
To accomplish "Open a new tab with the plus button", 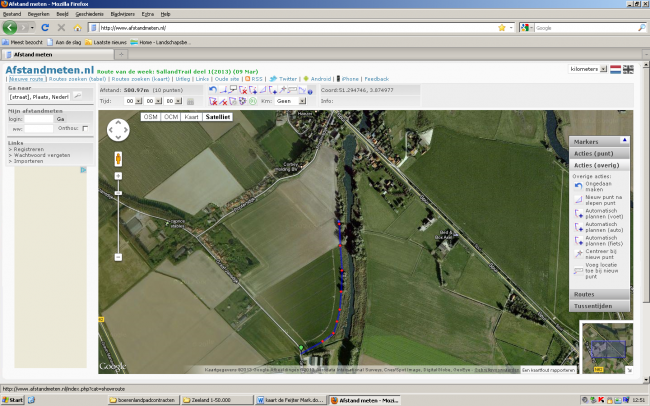I will tap(121, 54).
